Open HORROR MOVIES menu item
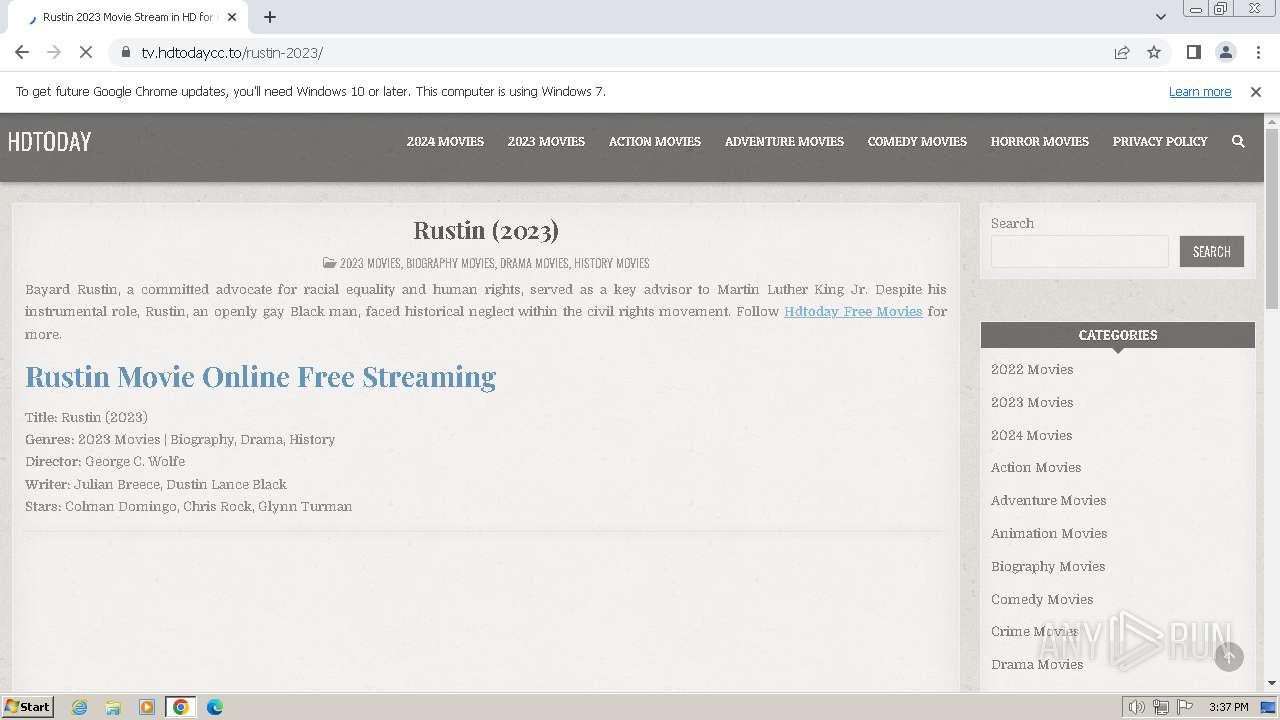The image size is (1280, 720). point(1039,141)
